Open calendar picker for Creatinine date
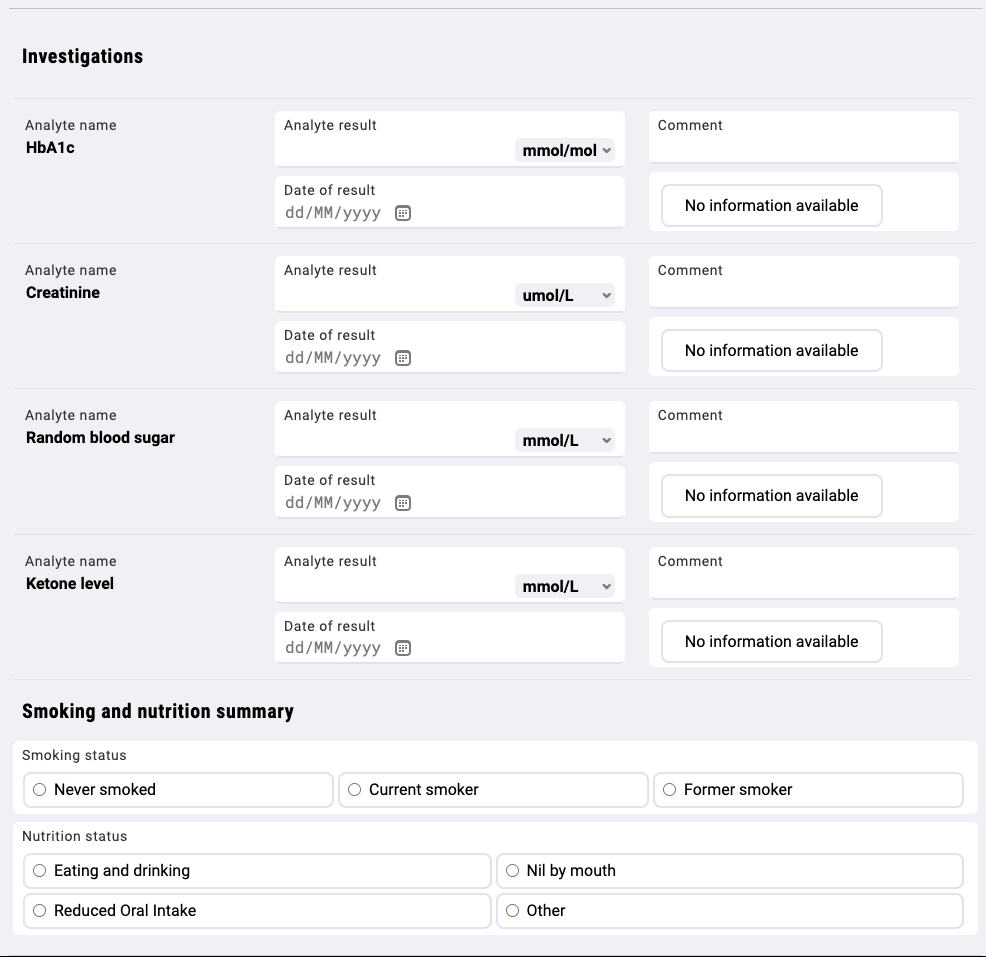Viewport: 986px width, 957px height. (402, 357)
